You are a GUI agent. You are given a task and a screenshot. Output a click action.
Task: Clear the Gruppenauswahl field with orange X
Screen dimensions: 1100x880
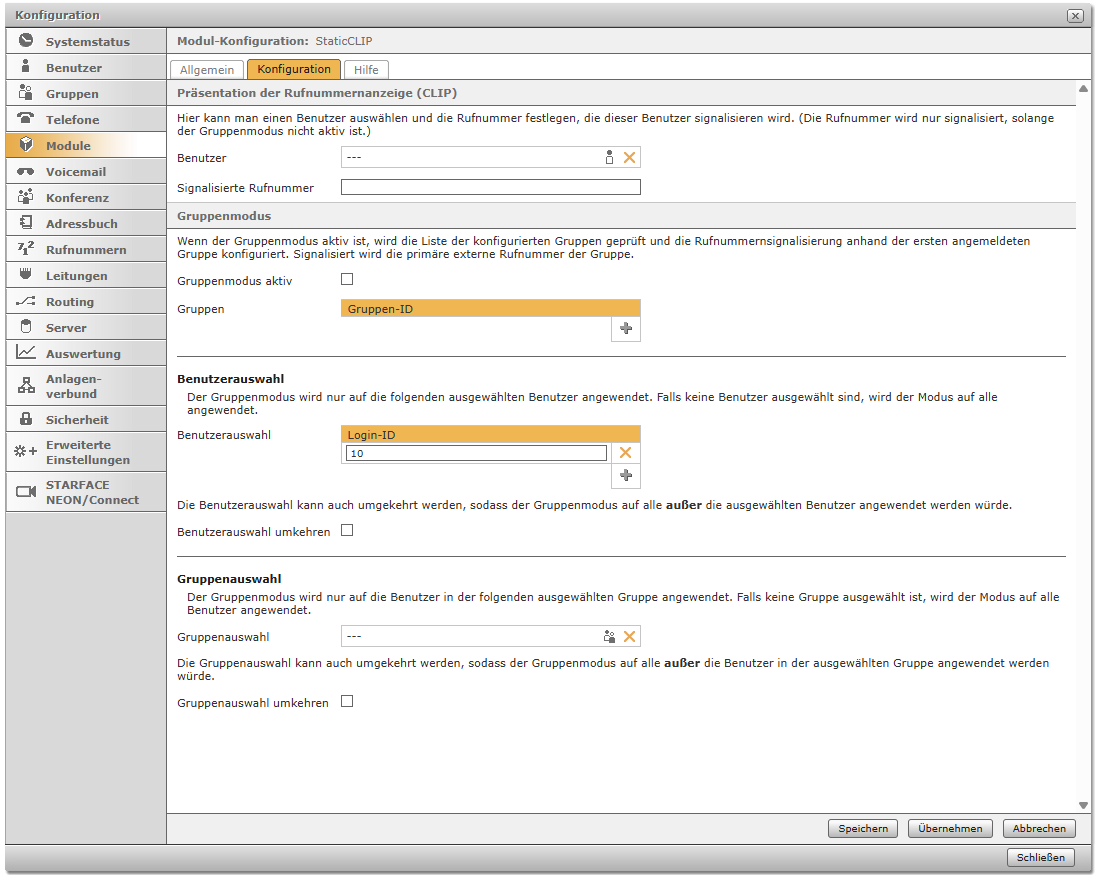point(629,636)
